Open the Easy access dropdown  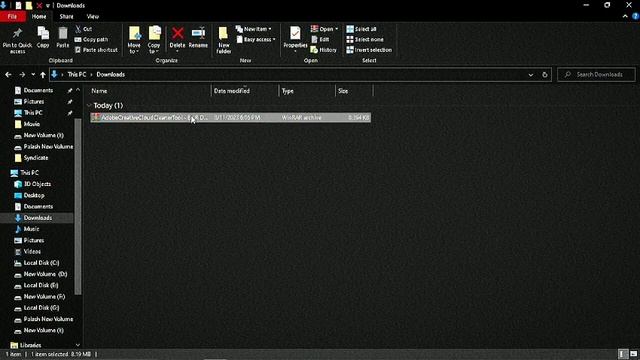point(256,40)
